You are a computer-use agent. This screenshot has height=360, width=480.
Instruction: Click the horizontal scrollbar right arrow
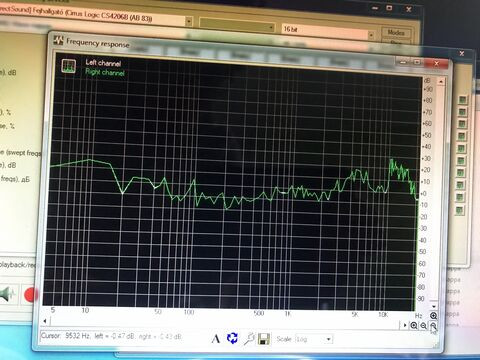(x=405, y=325)
